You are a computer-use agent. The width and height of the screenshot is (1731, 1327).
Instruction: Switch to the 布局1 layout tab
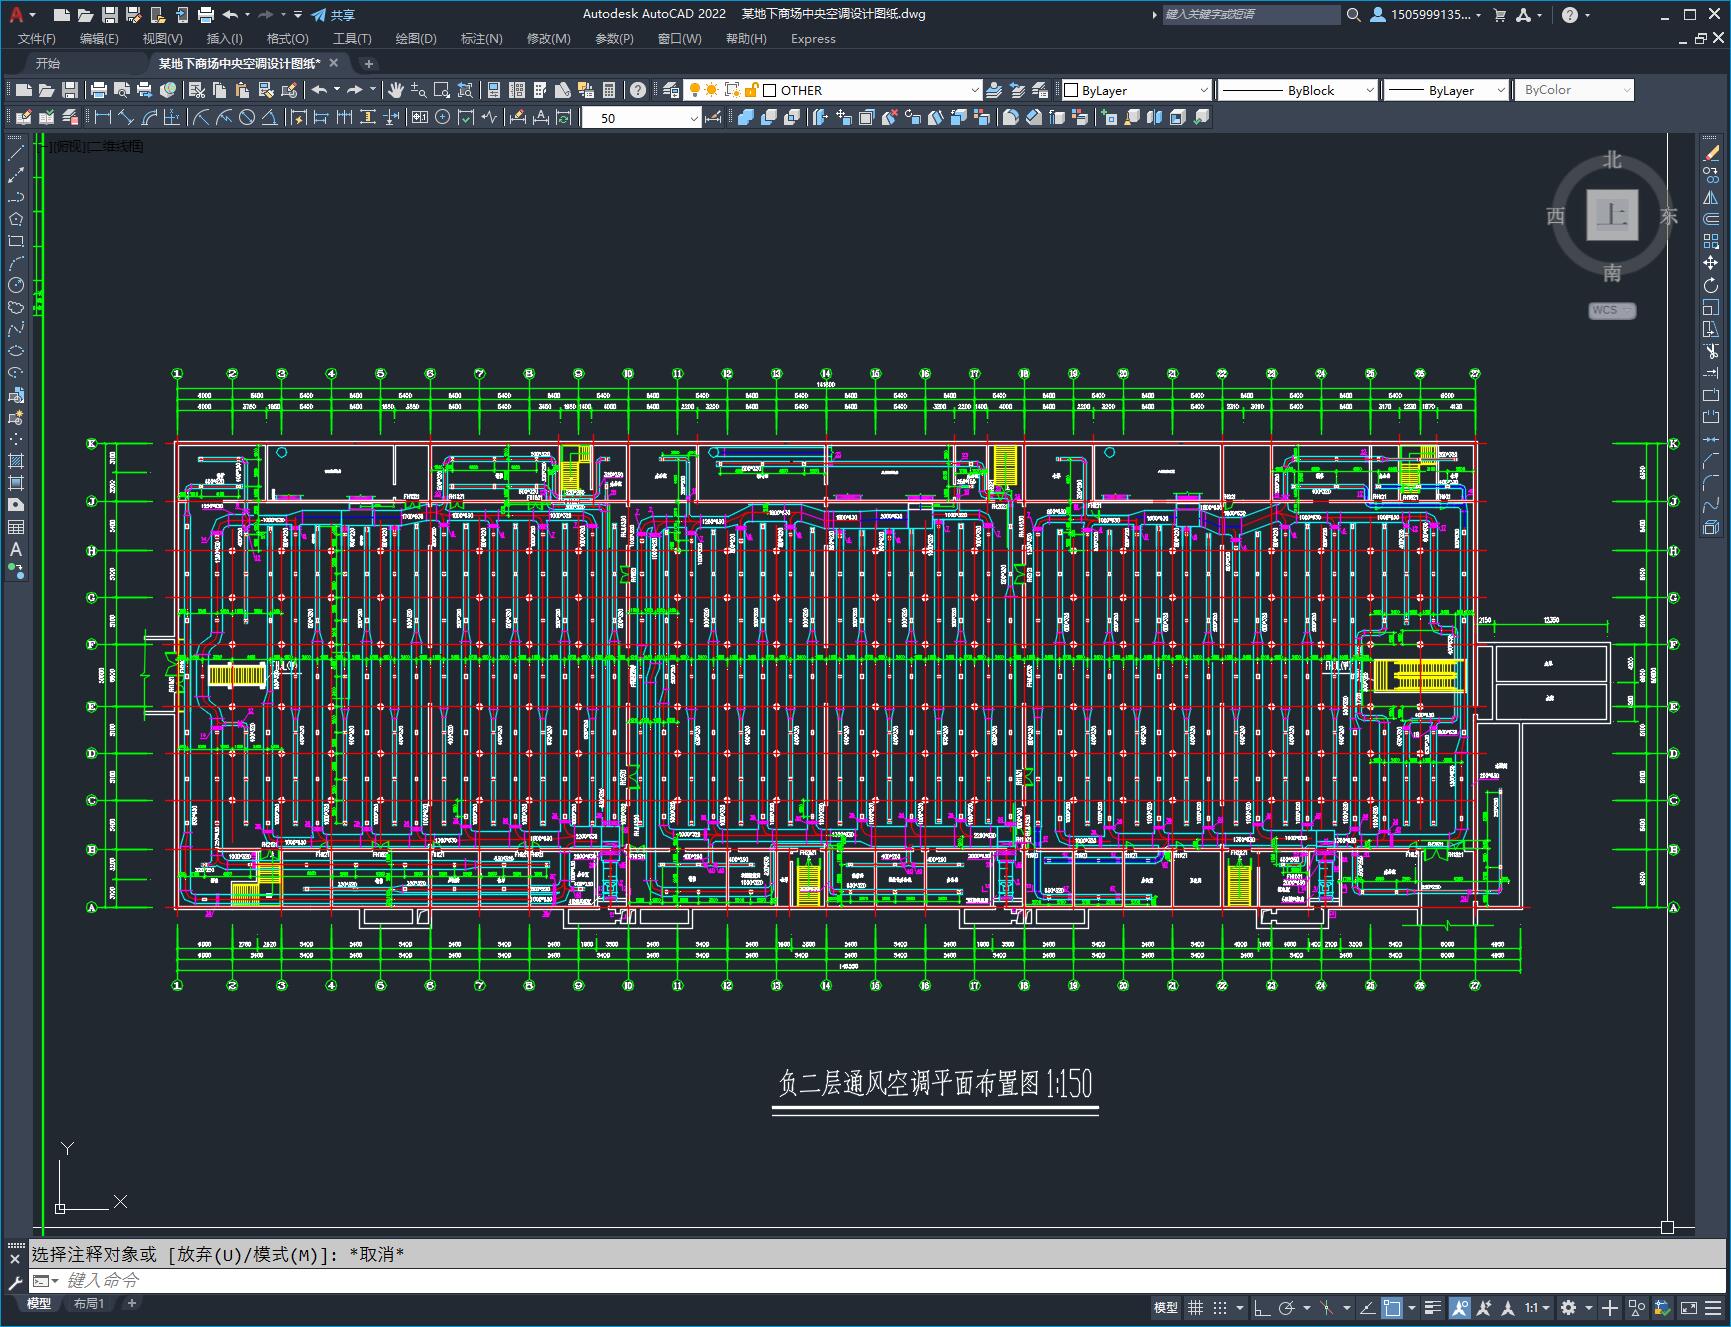pos(89,1303)
